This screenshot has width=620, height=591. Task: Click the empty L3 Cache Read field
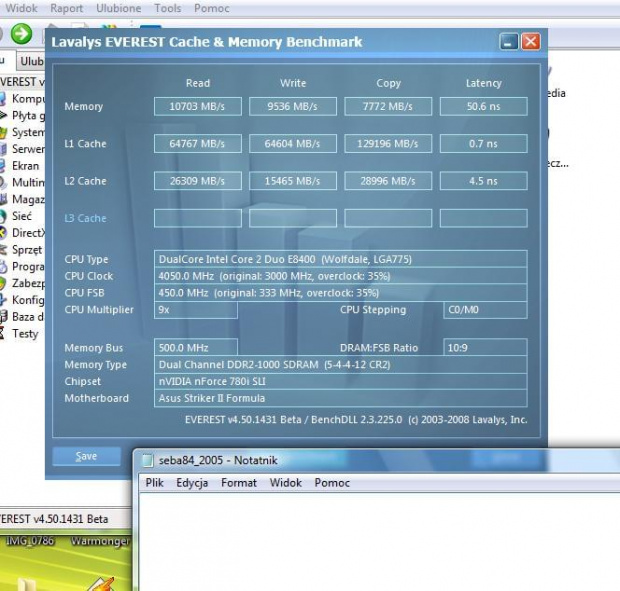(198, 218)
